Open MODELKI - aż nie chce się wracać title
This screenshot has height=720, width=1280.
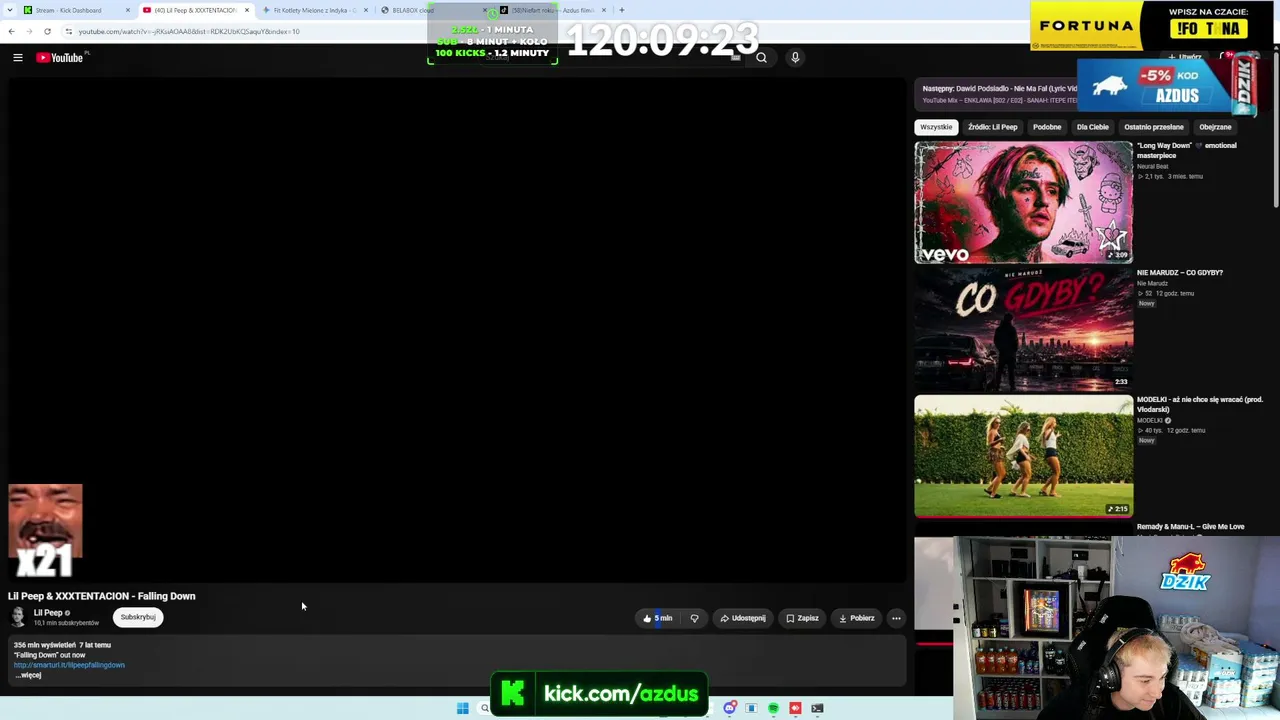pyautogui.click(x=1200, y=404)
